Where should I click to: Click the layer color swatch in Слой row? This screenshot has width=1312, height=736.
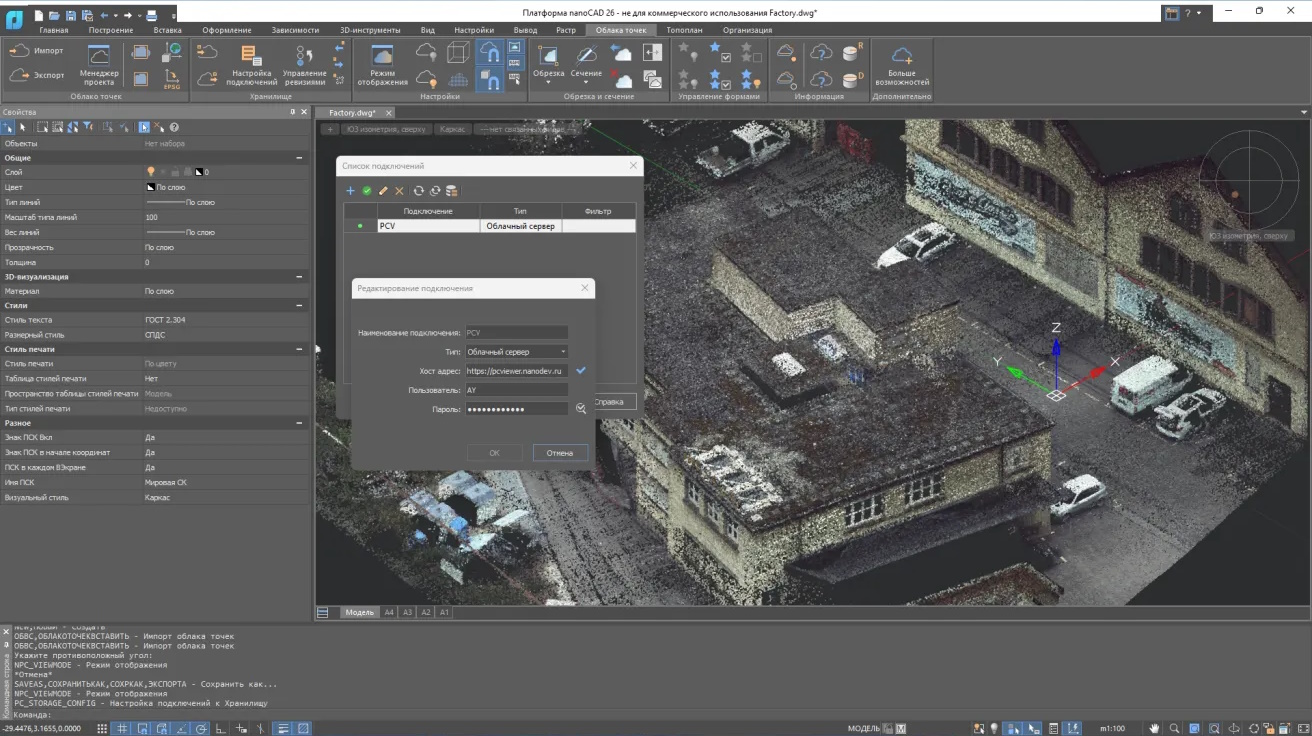(x=198, y=172)
